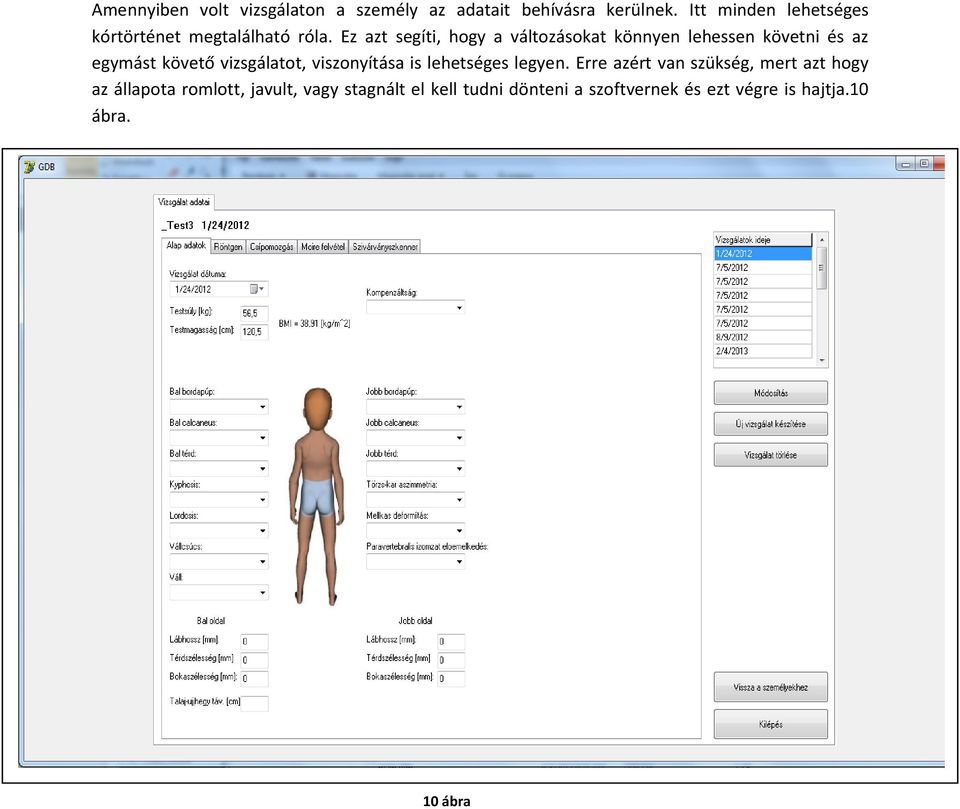Viewport: 960px width, 809px height.
Task: Click the 3D child body figure
Action: (x=317, y=496)
